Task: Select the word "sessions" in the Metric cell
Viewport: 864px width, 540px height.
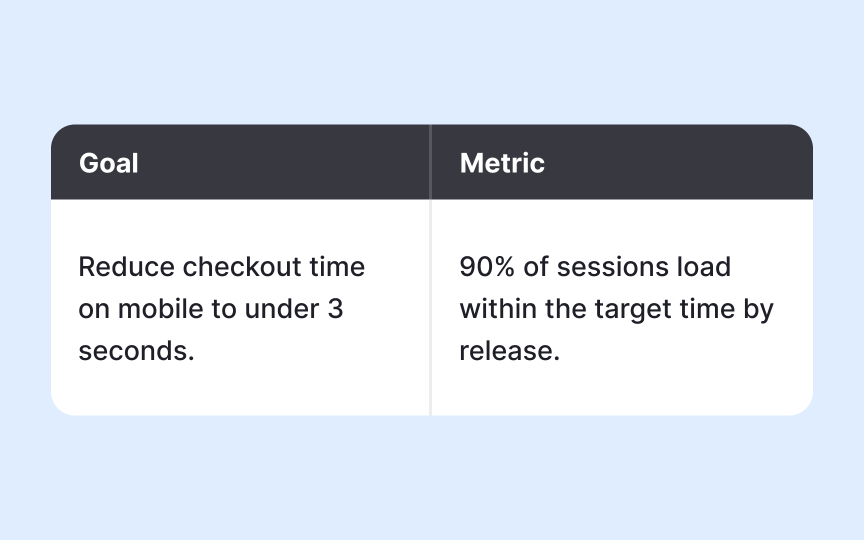Action: 602,268
